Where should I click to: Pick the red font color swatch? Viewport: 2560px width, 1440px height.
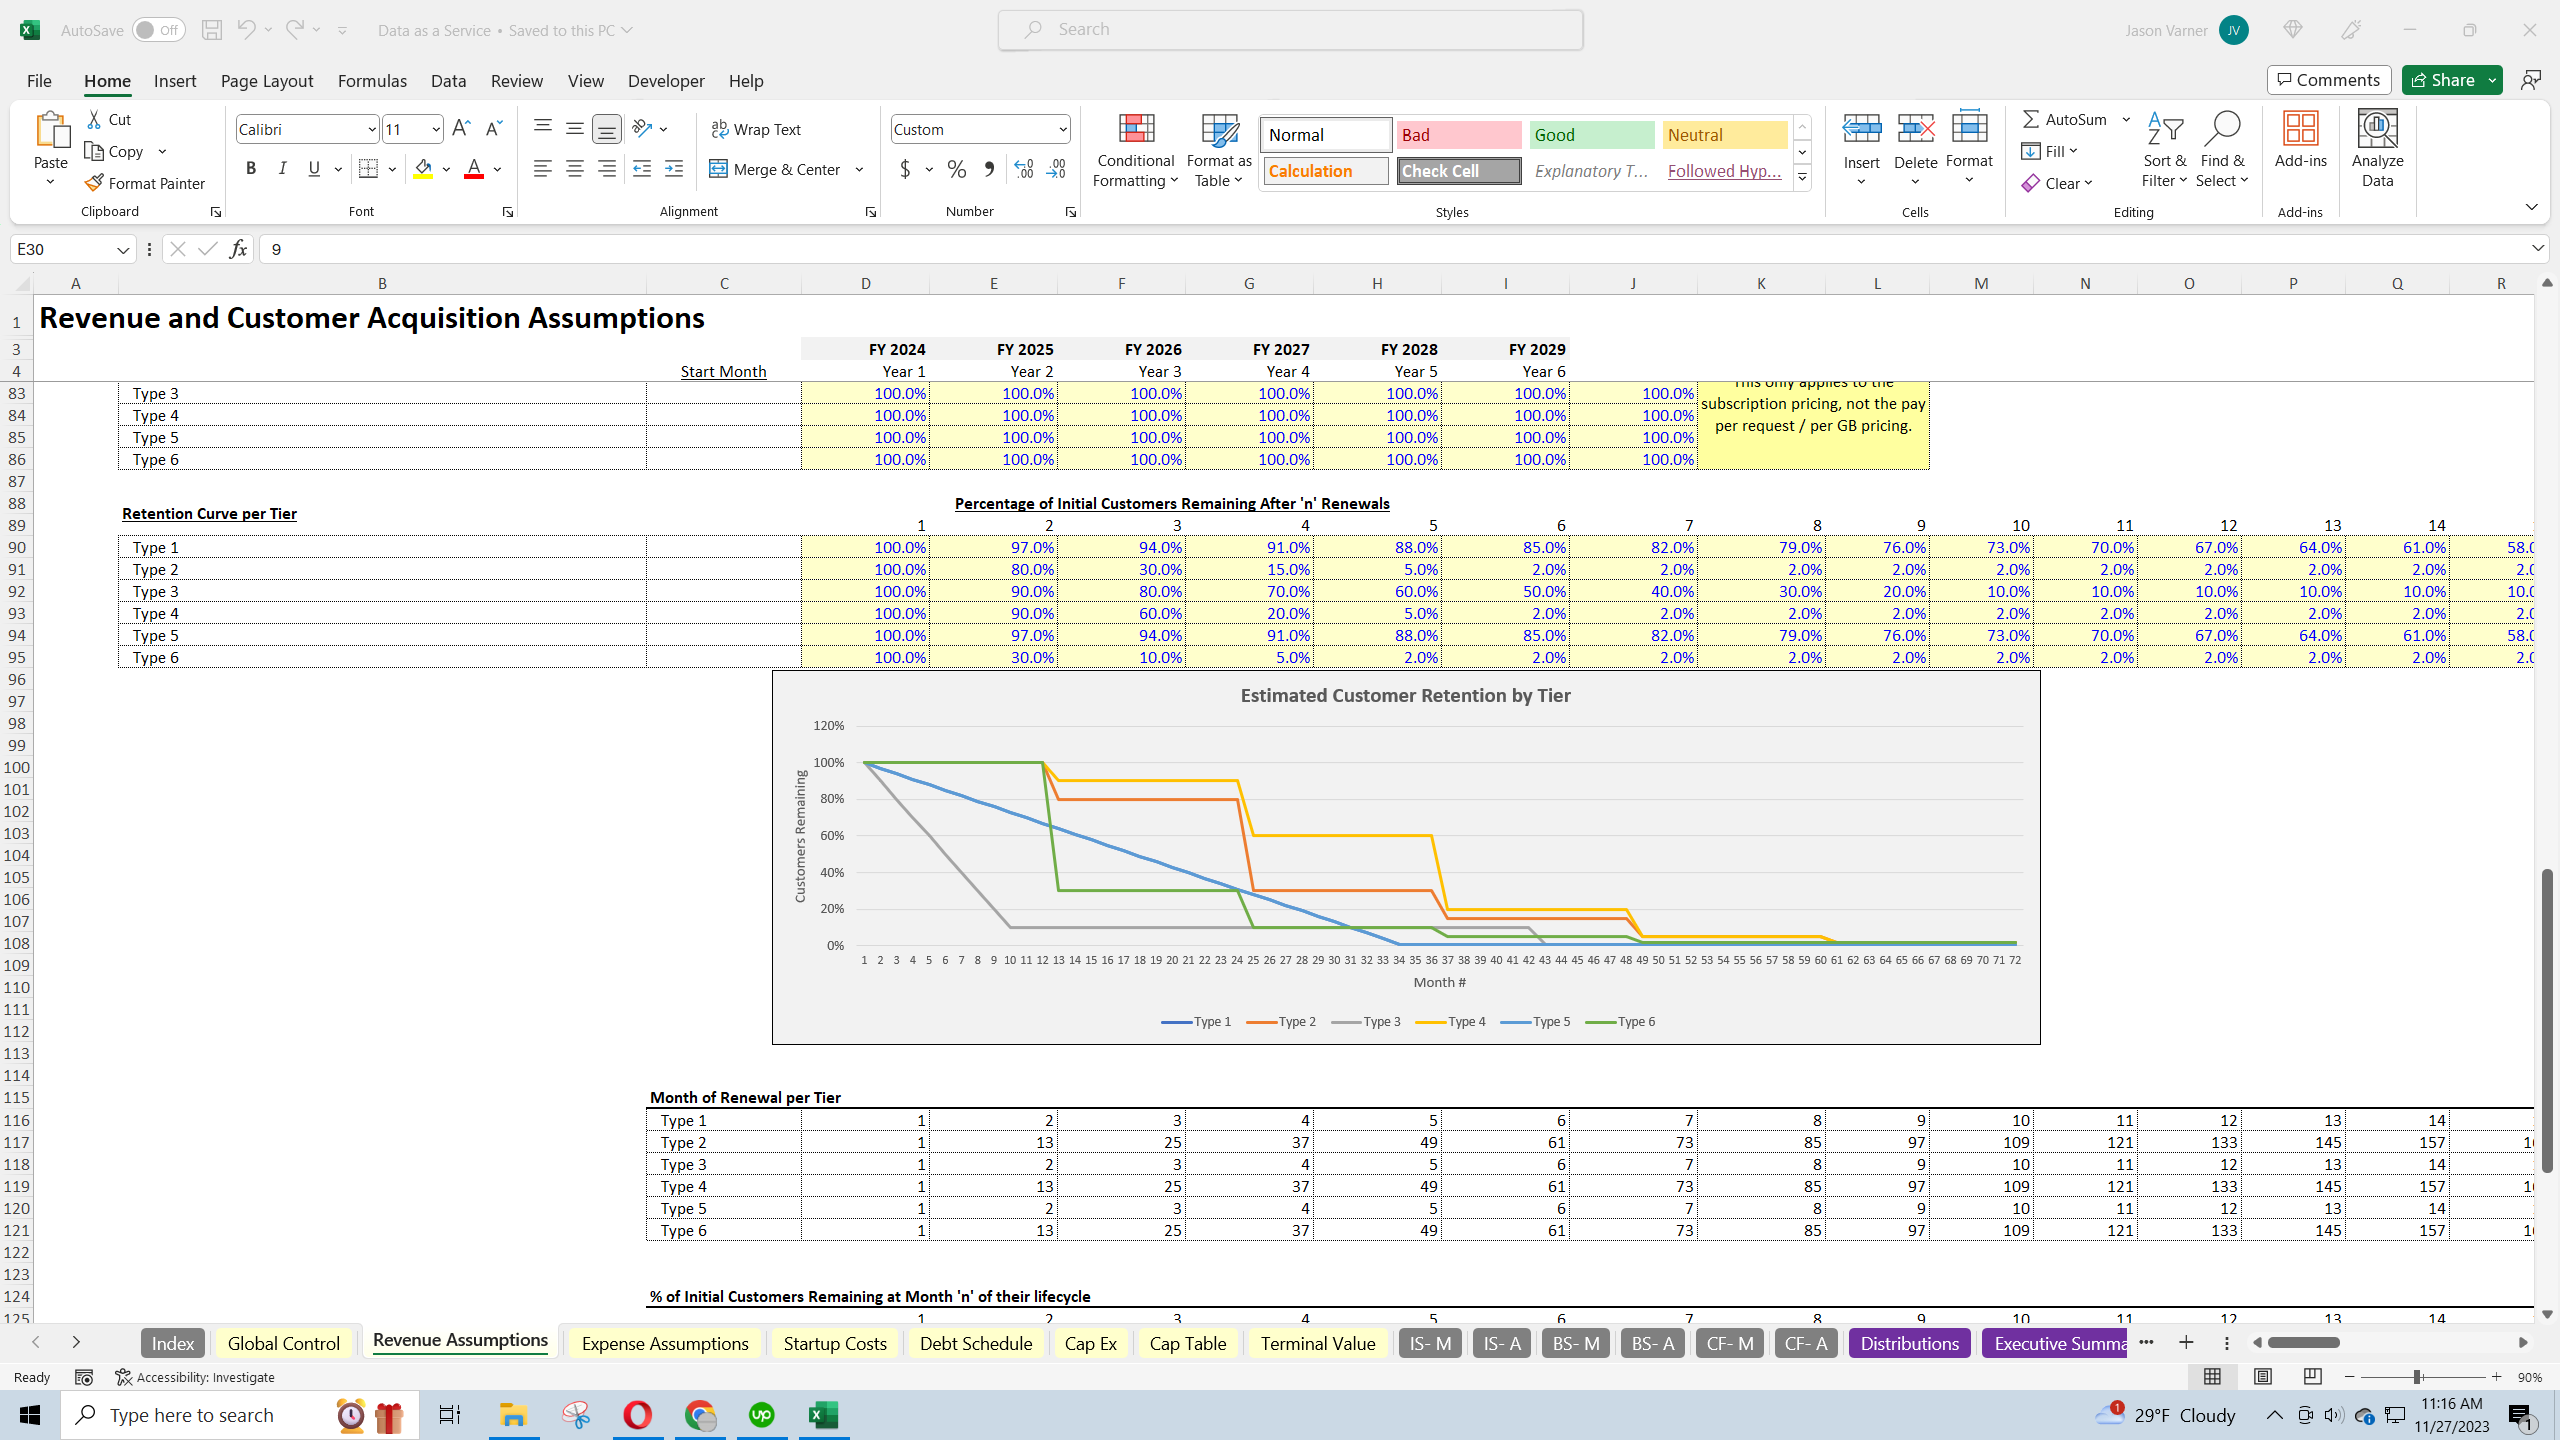tap(473, 177)
